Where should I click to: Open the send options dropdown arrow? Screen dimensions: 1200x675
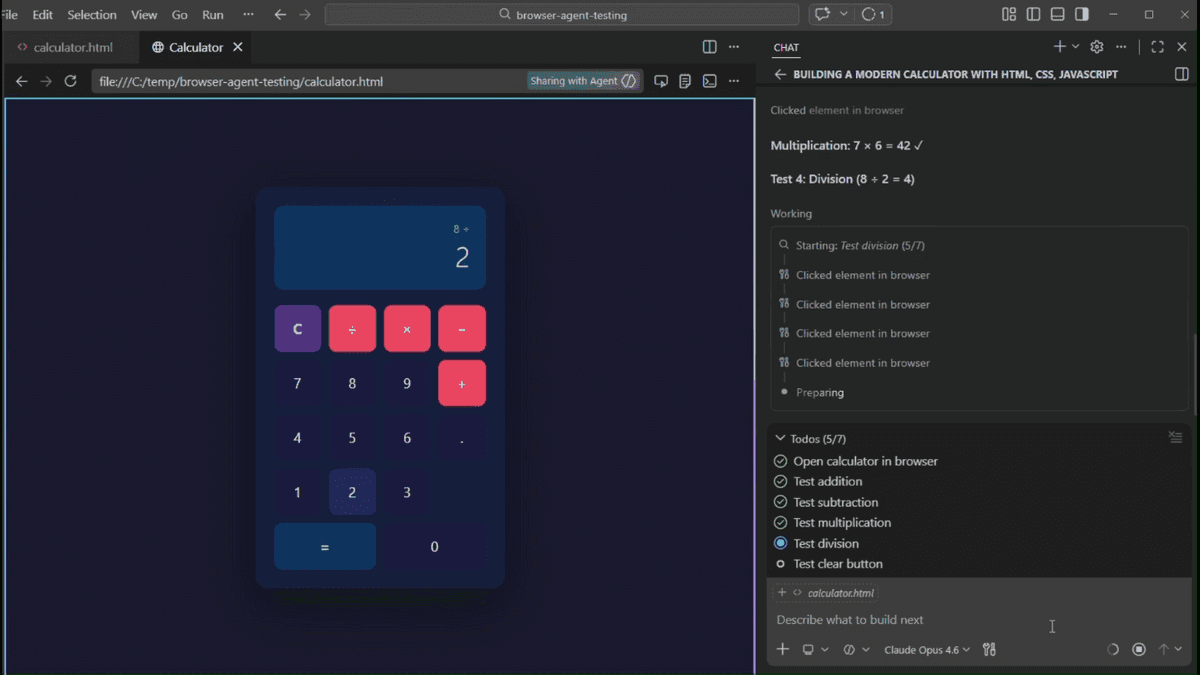point(1178,650)
